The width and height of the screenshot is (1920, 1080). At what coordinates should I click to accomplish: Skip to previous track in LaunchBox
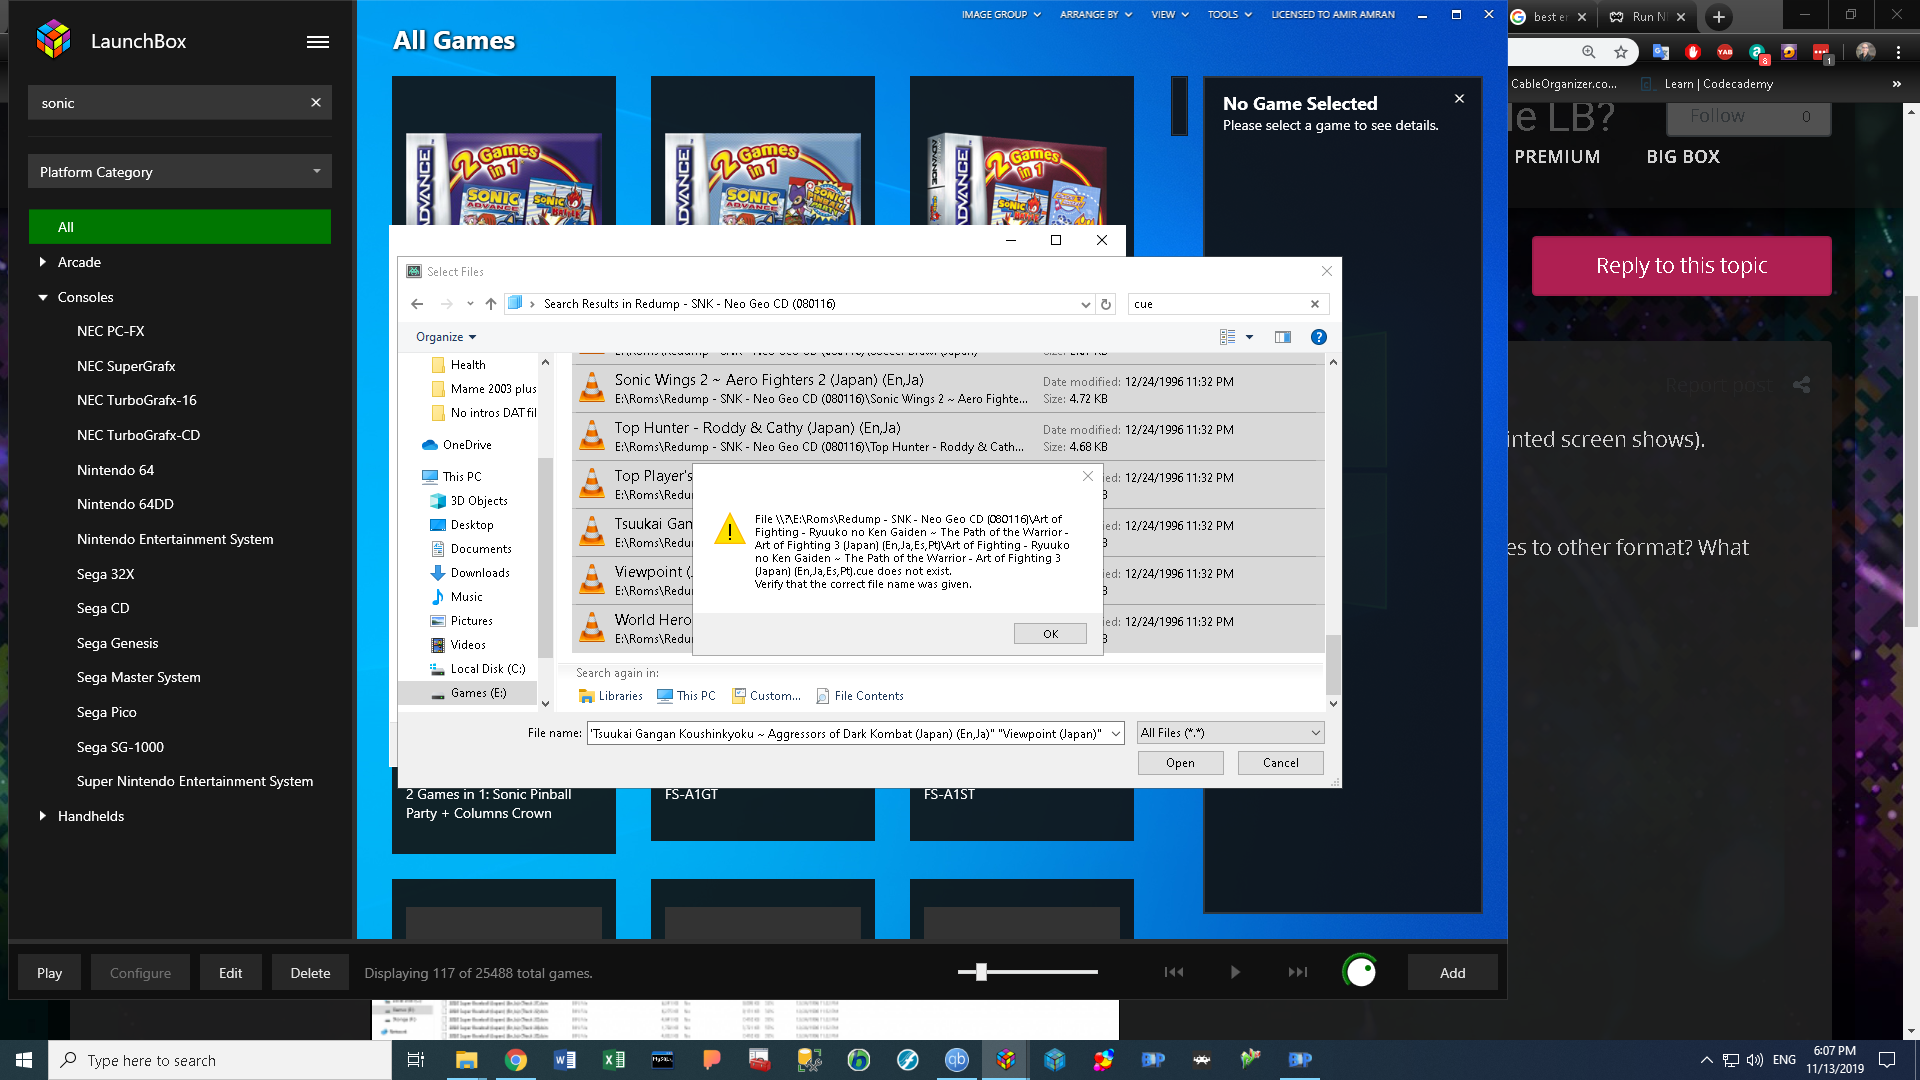point(1174,972)
